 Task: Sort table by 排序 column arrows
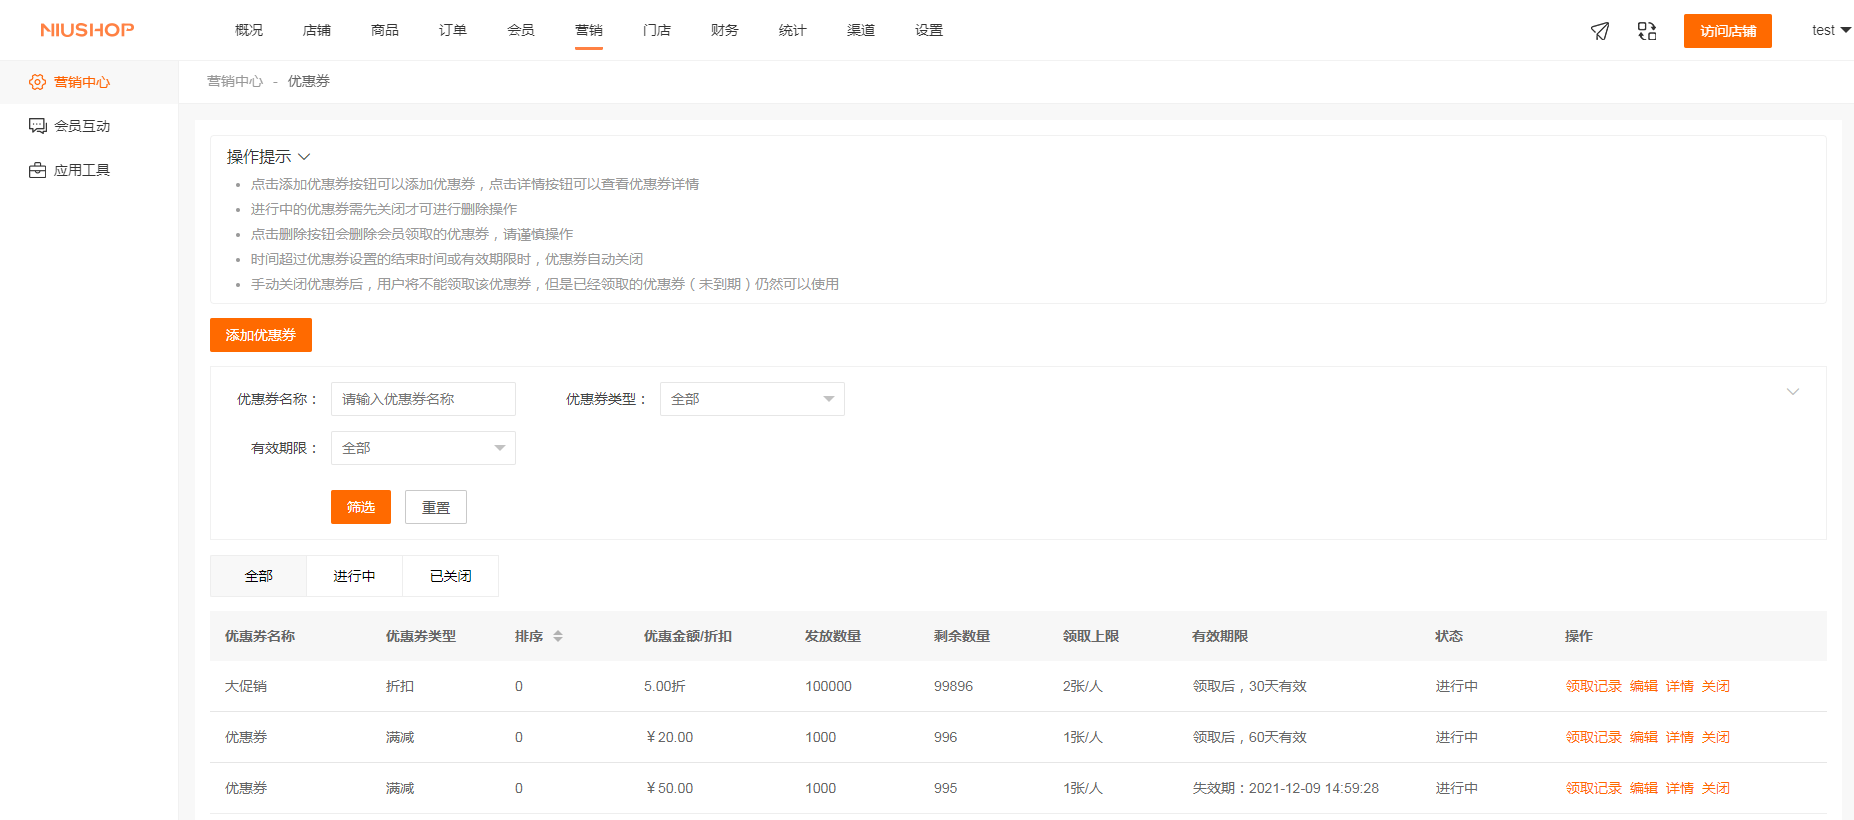pyautogui.click(x=558, y=636)
